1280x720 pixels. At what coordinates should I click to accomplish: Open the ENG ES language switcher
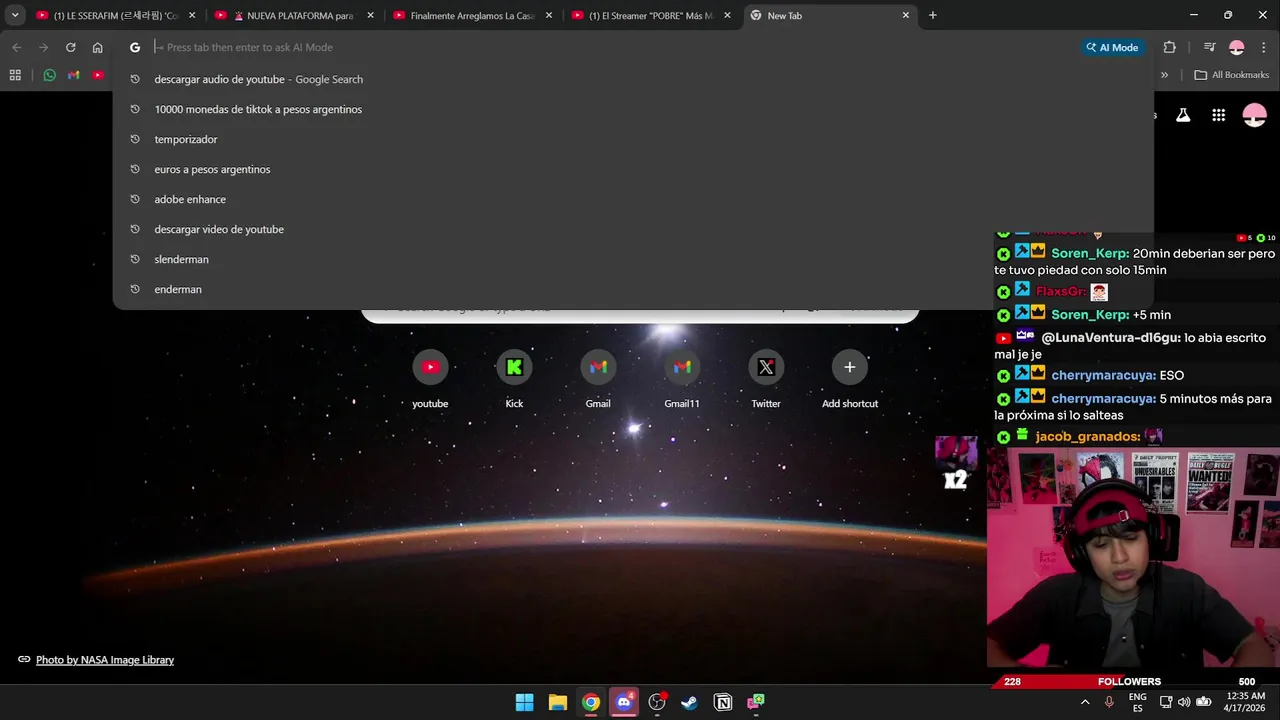[x=1138, y=702]
